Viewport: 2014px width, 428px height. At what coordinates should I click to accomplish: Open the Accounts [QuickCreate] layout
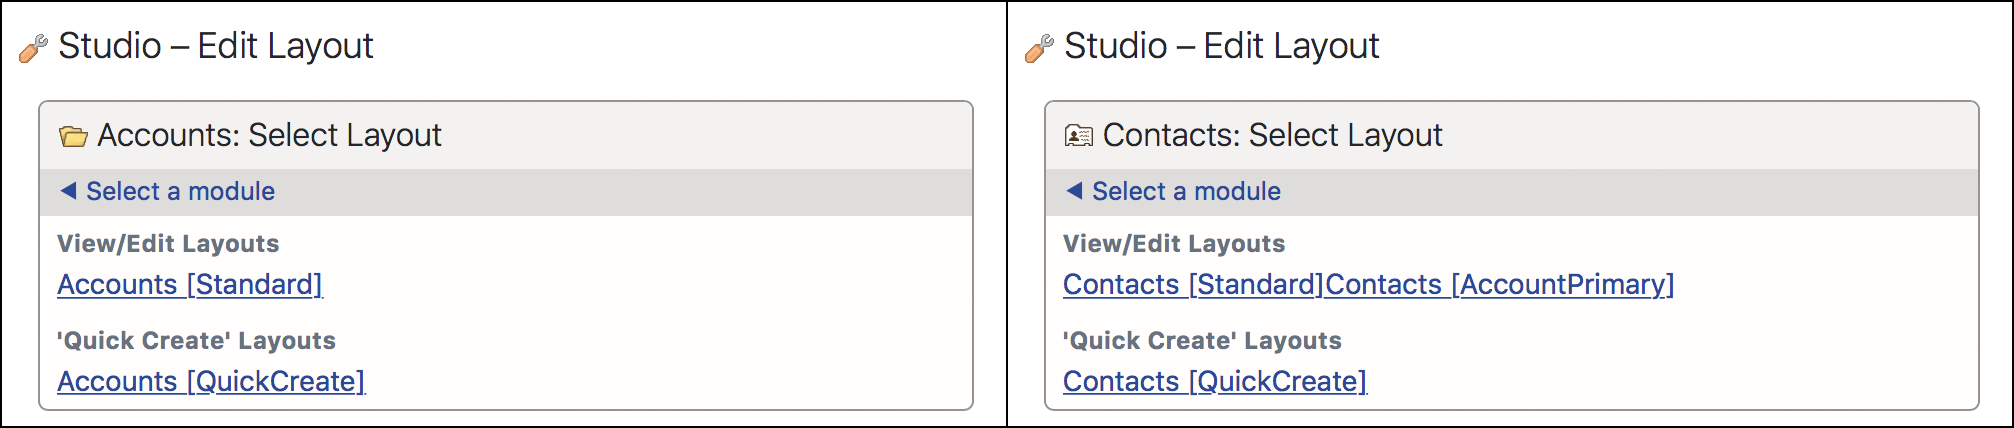[211, 382]
